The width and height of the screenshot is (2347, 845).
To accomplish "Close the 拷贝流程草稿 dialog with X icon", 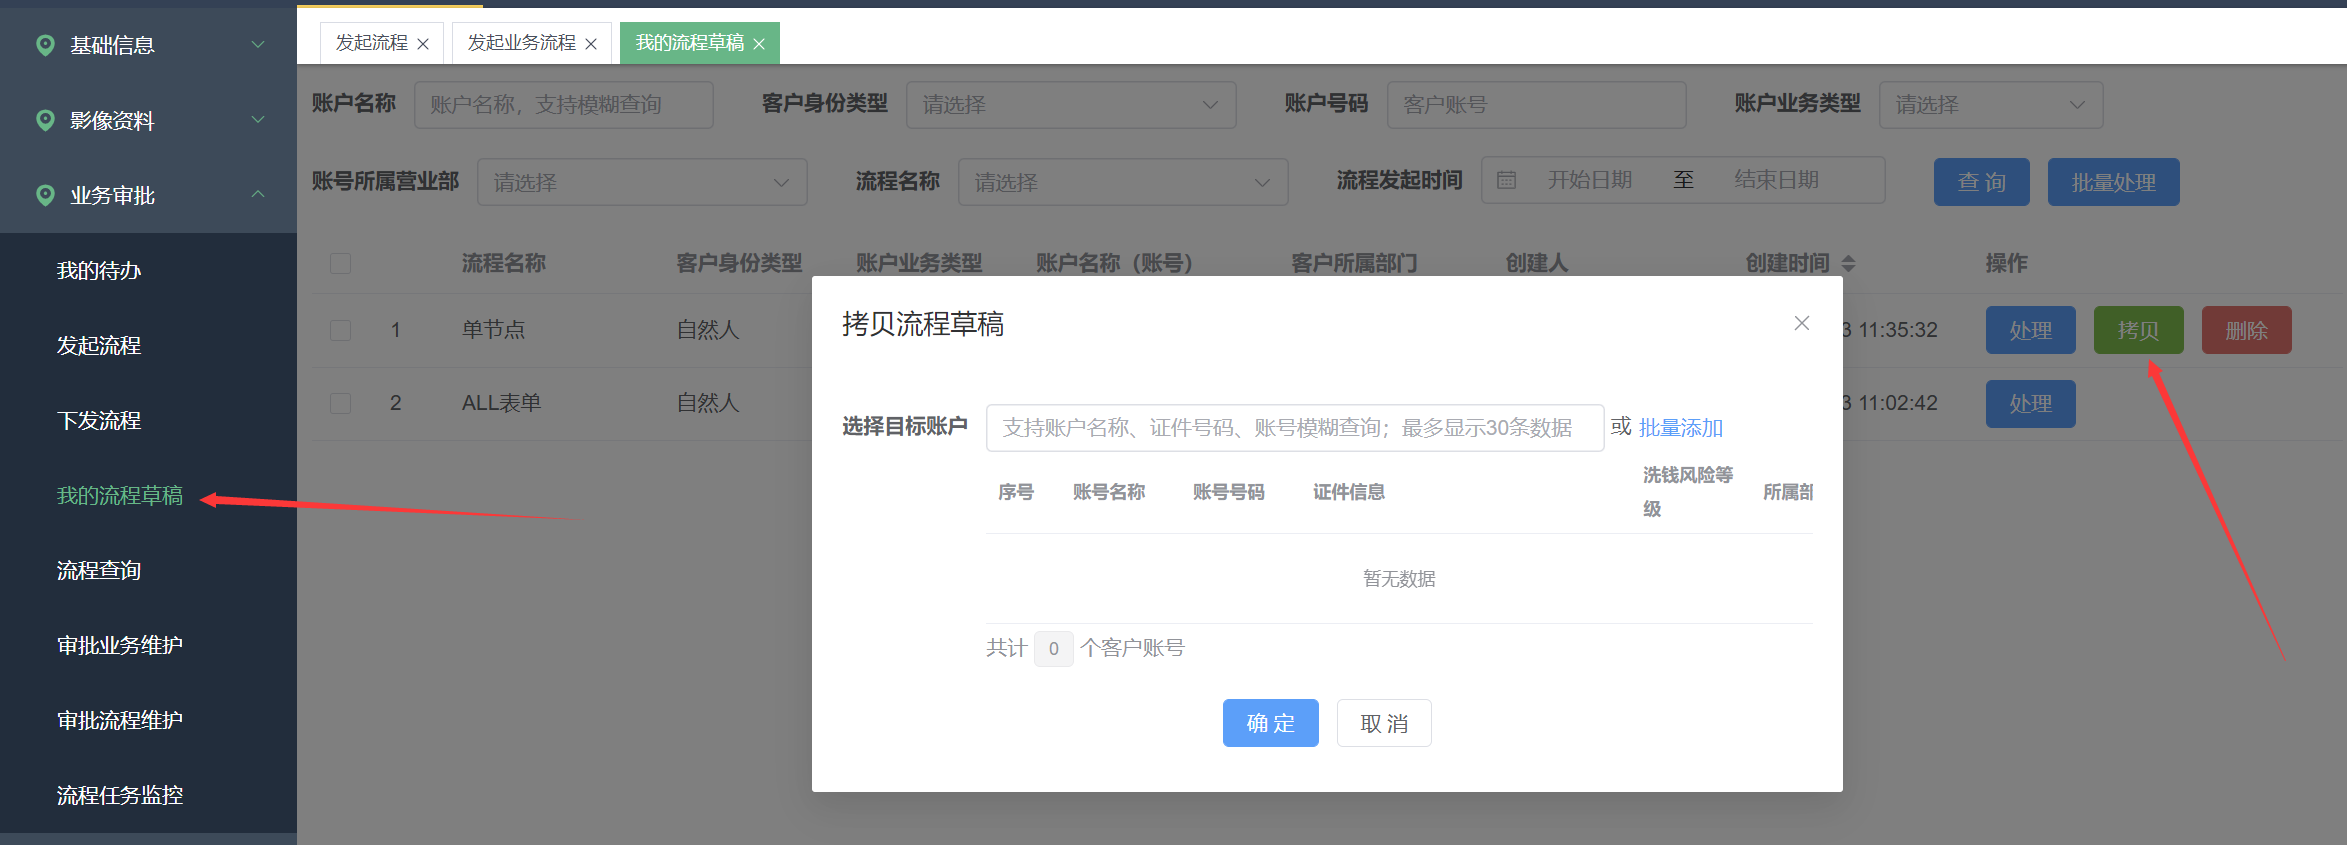I will click(x=1802, y=323).
